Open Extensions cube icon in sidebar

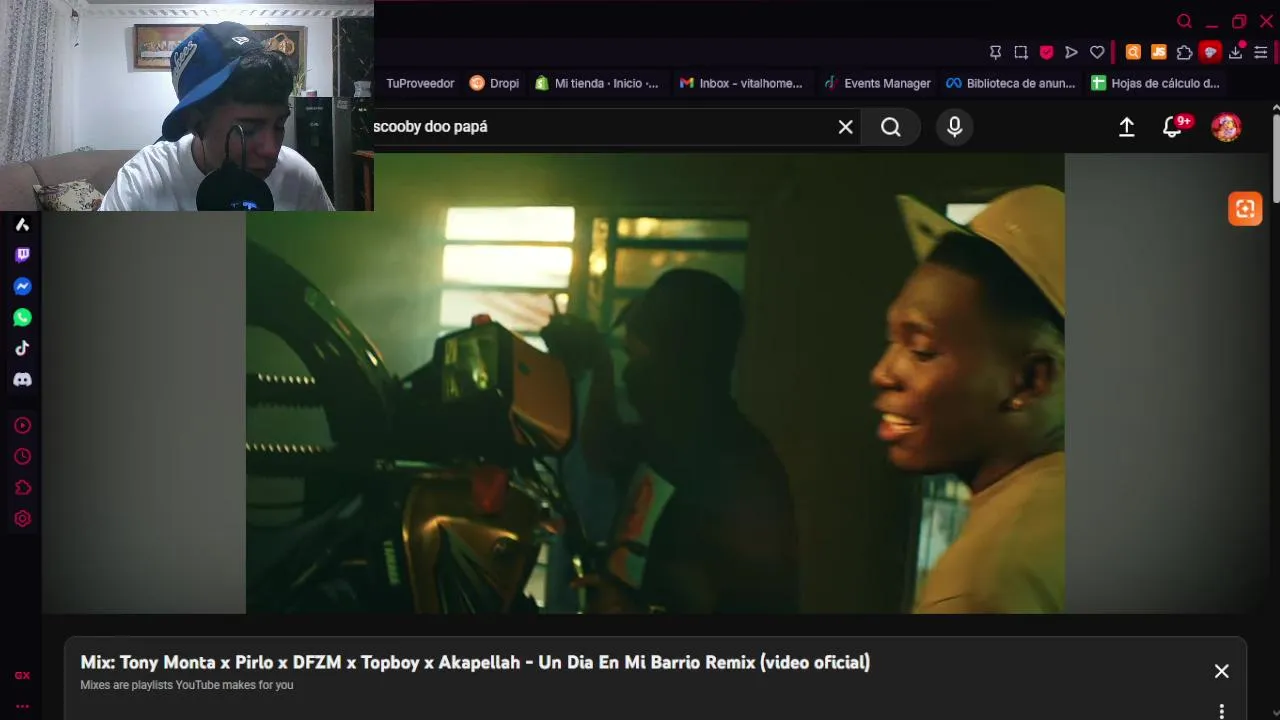point(22,487)
